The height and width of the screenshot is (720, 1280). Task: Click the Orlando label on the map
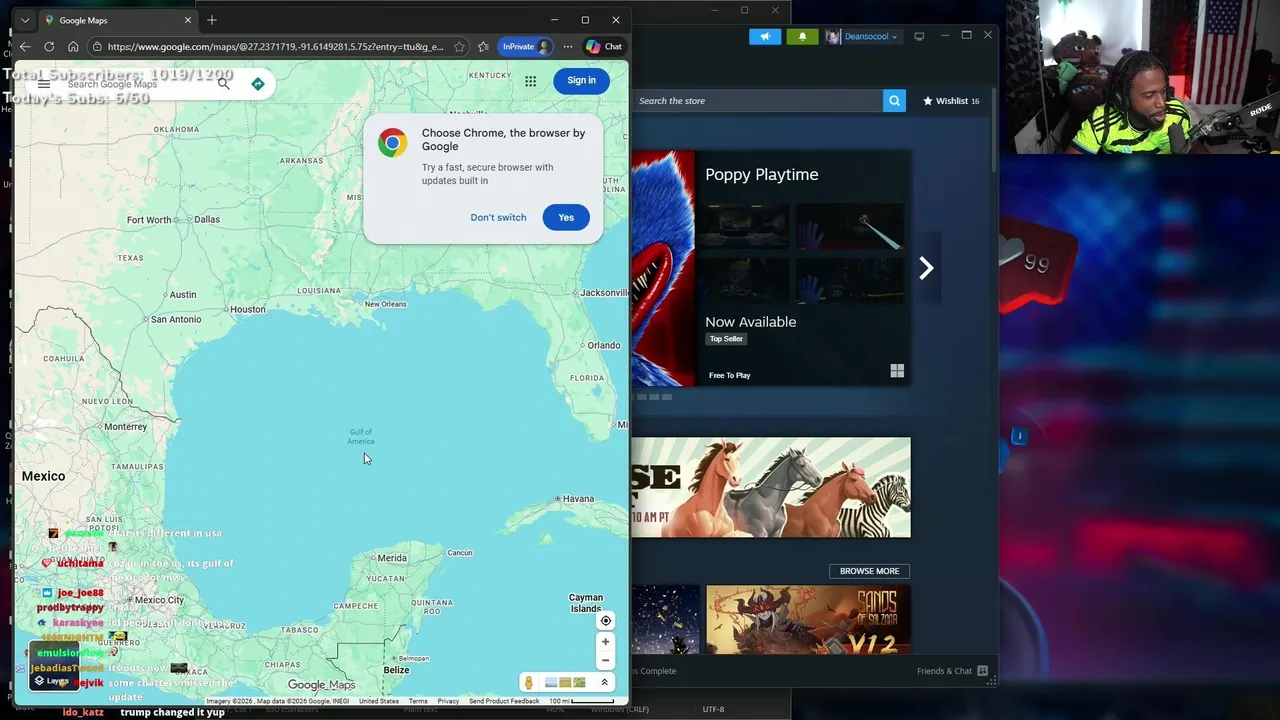tap(604, 345)
